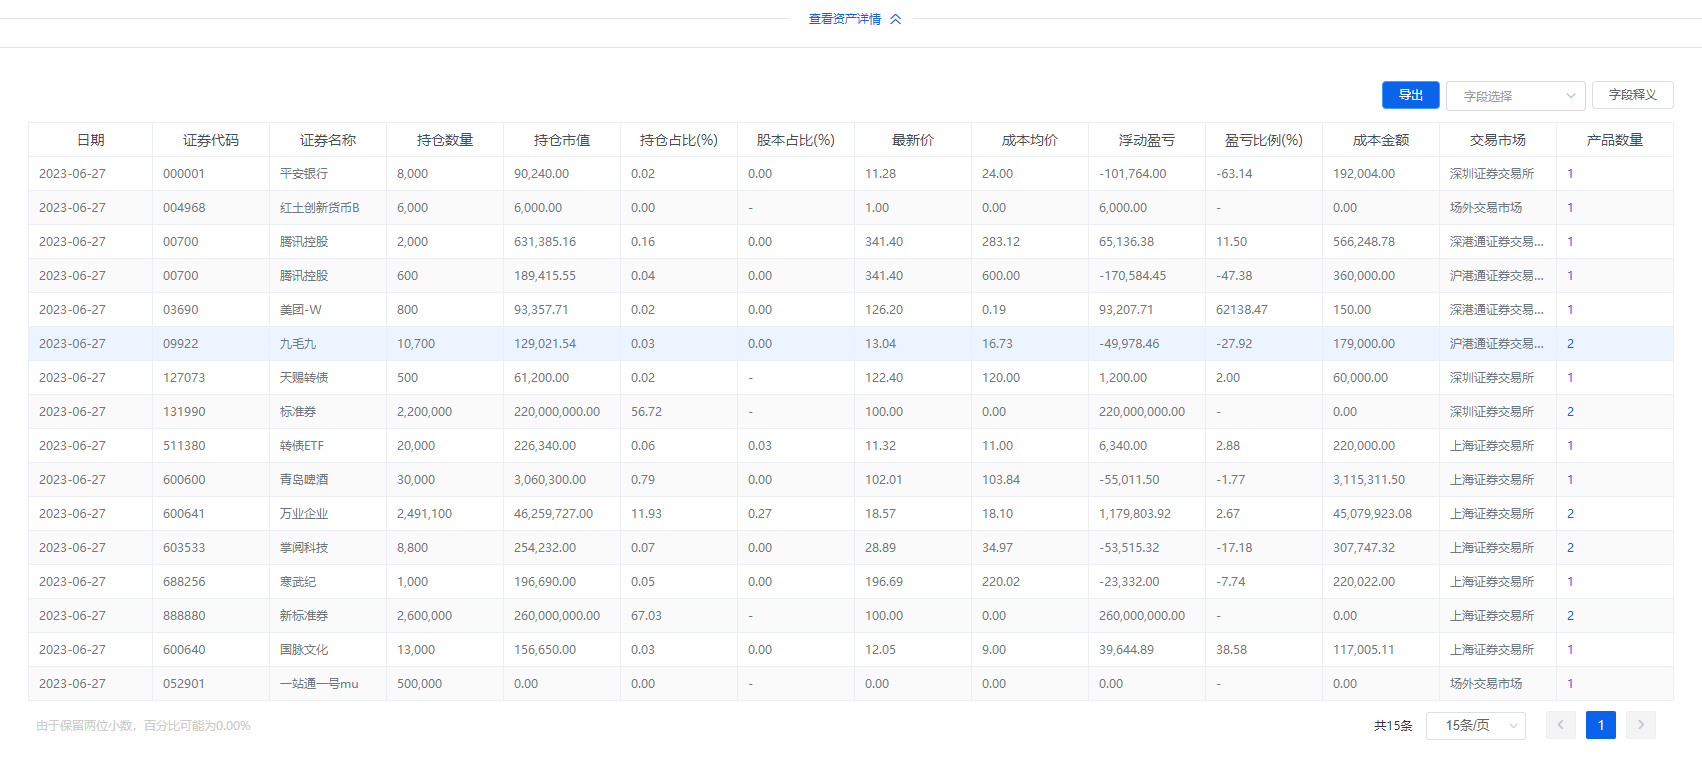Viewport: 1702px width, 778px height.
Task: Go to previous page arrow
Action: (1561, 725)
